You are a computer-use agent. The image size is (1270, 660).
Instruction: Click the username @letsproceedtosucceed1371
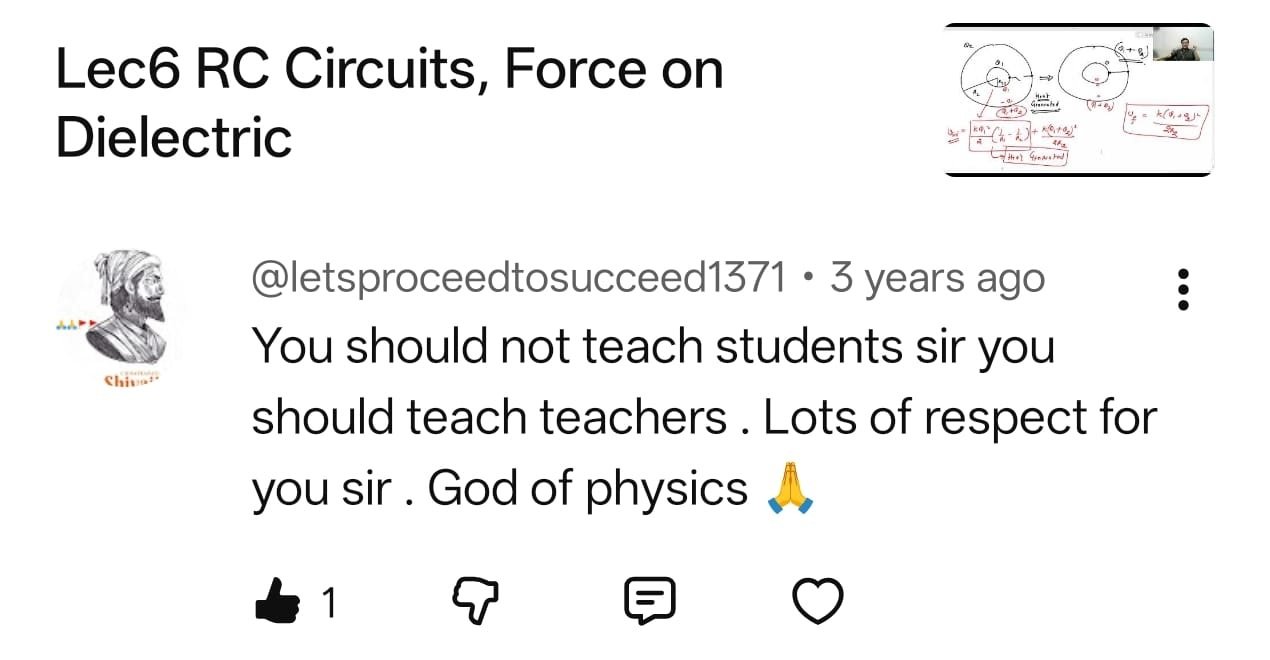point(518,279)
